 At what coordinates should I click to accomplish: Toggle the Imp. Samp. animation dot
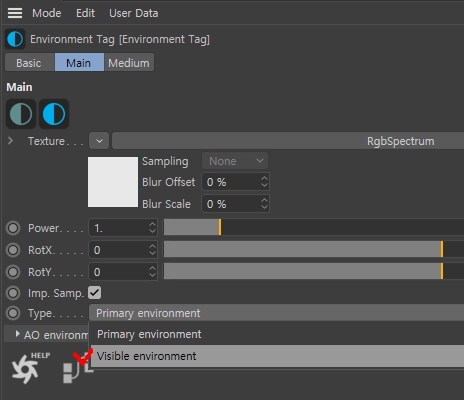pos(13,293)
